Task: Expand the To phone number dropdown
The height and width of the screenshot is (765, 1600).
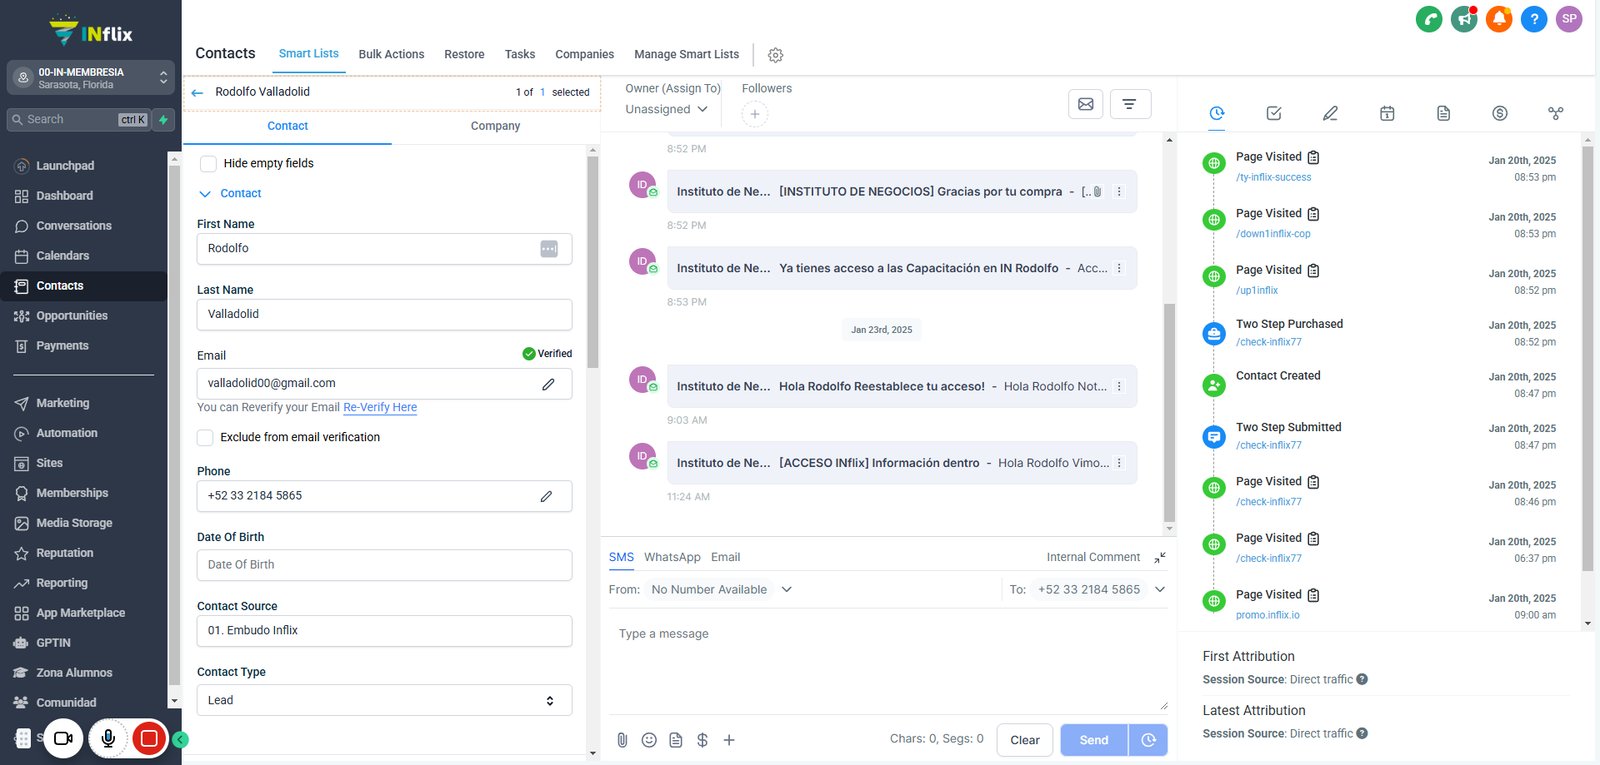Action: click(1160, 590)
